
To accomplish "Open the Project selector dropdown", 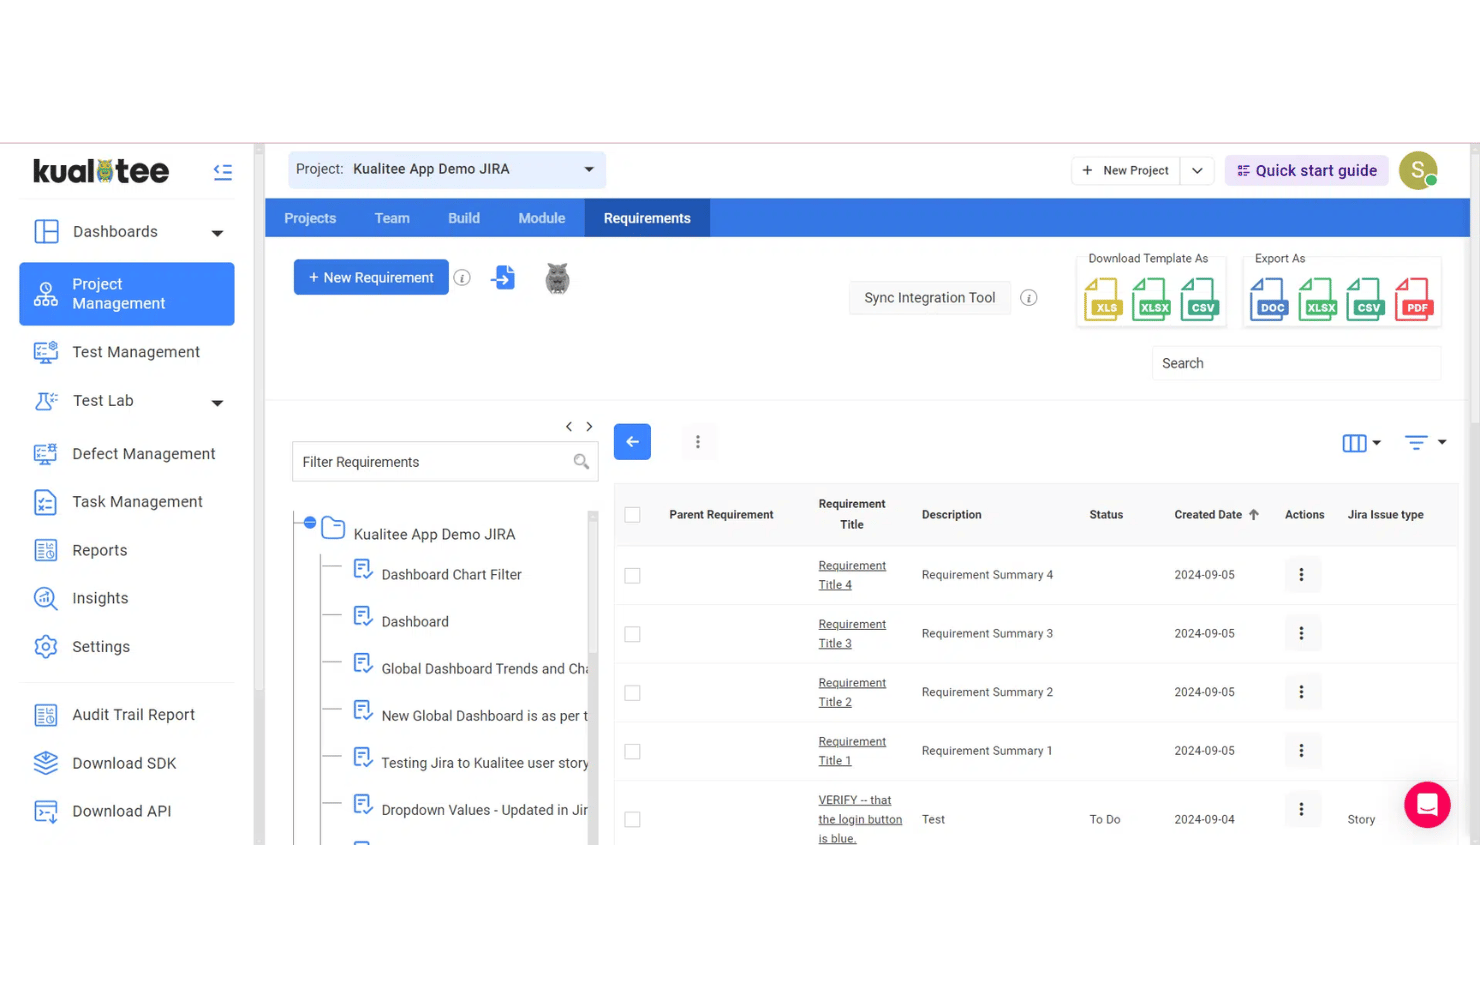I will click(447, 169).
